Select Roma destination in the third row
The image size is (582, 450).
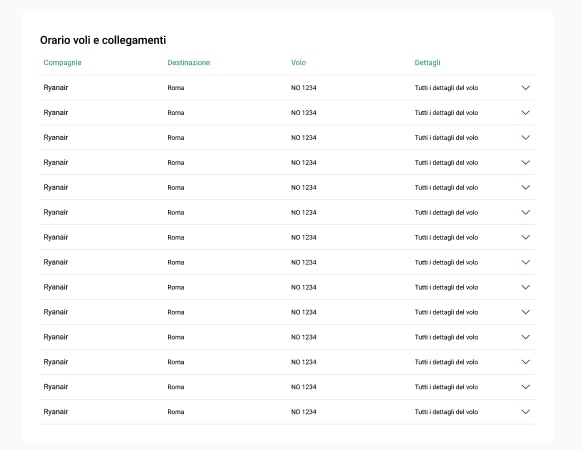[x=176, y=138]
